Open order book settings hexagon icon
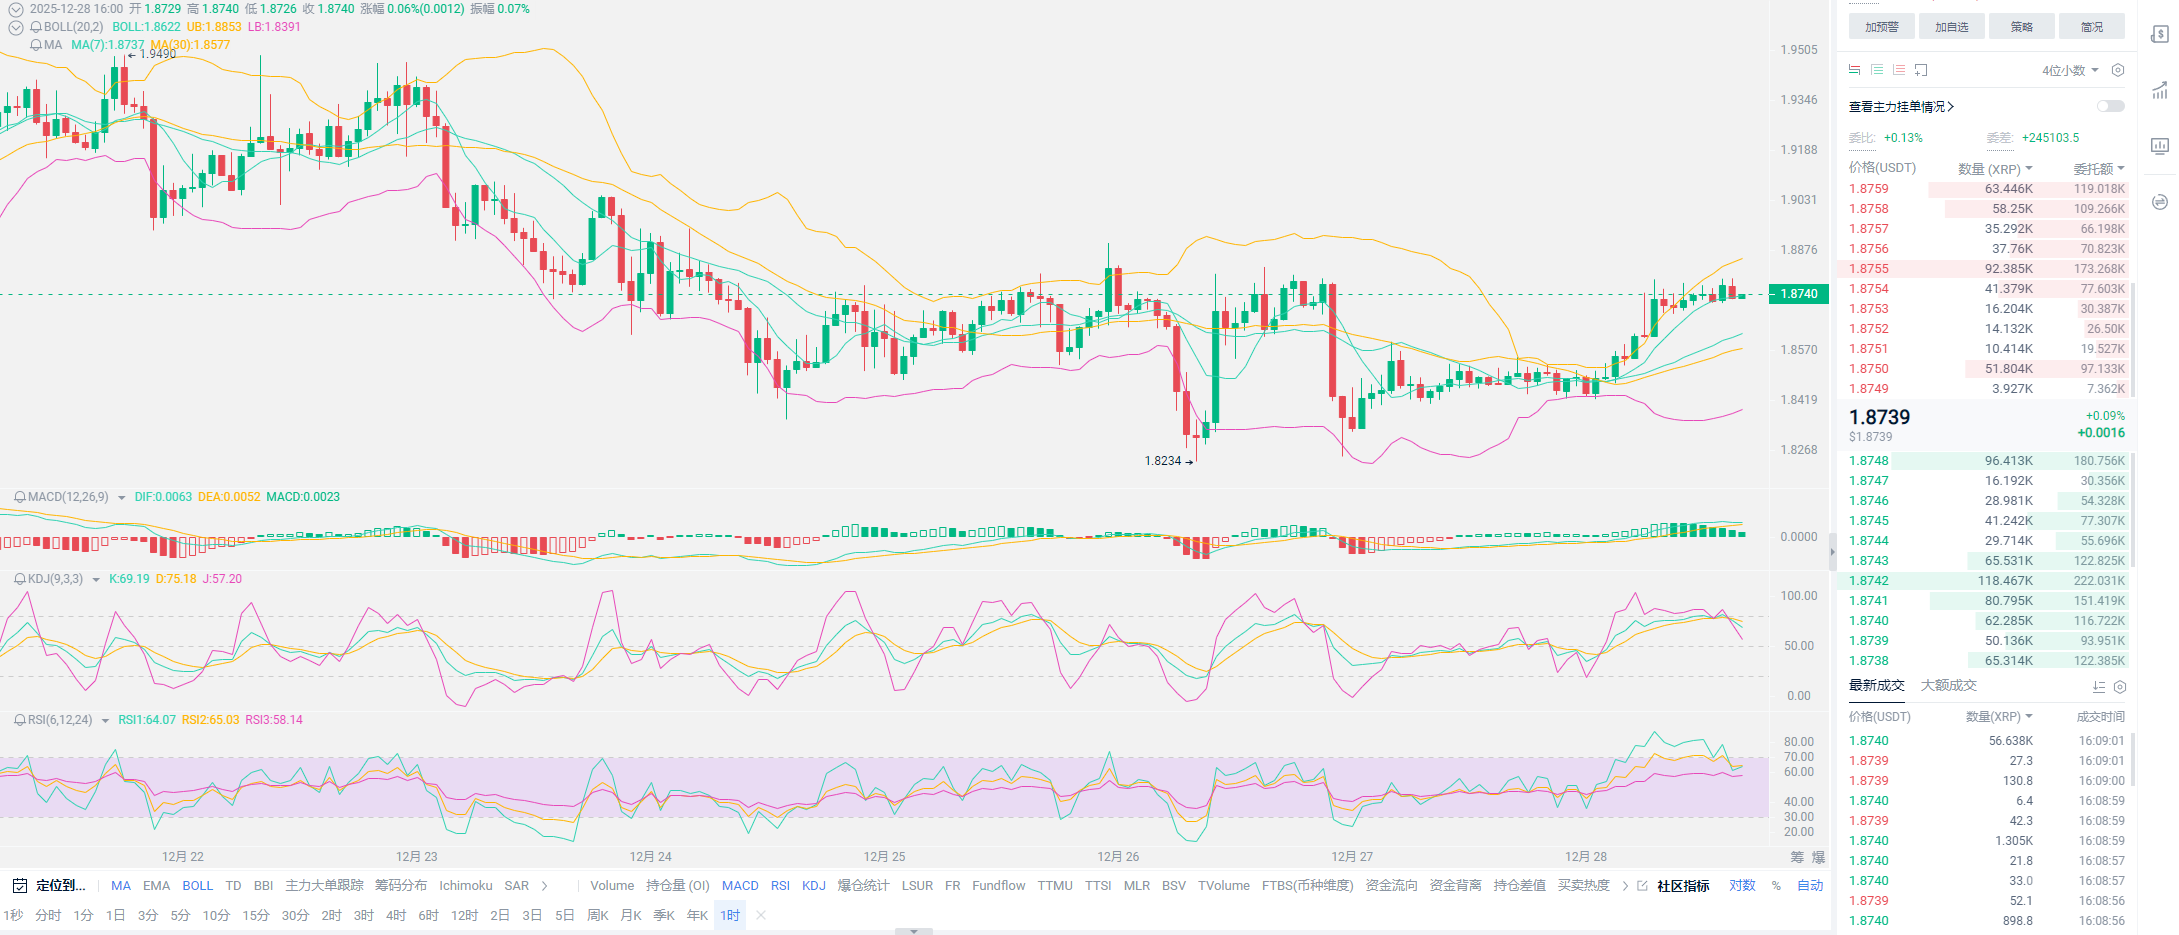This screenshot has height=935, width=2179. point(2117,70)
